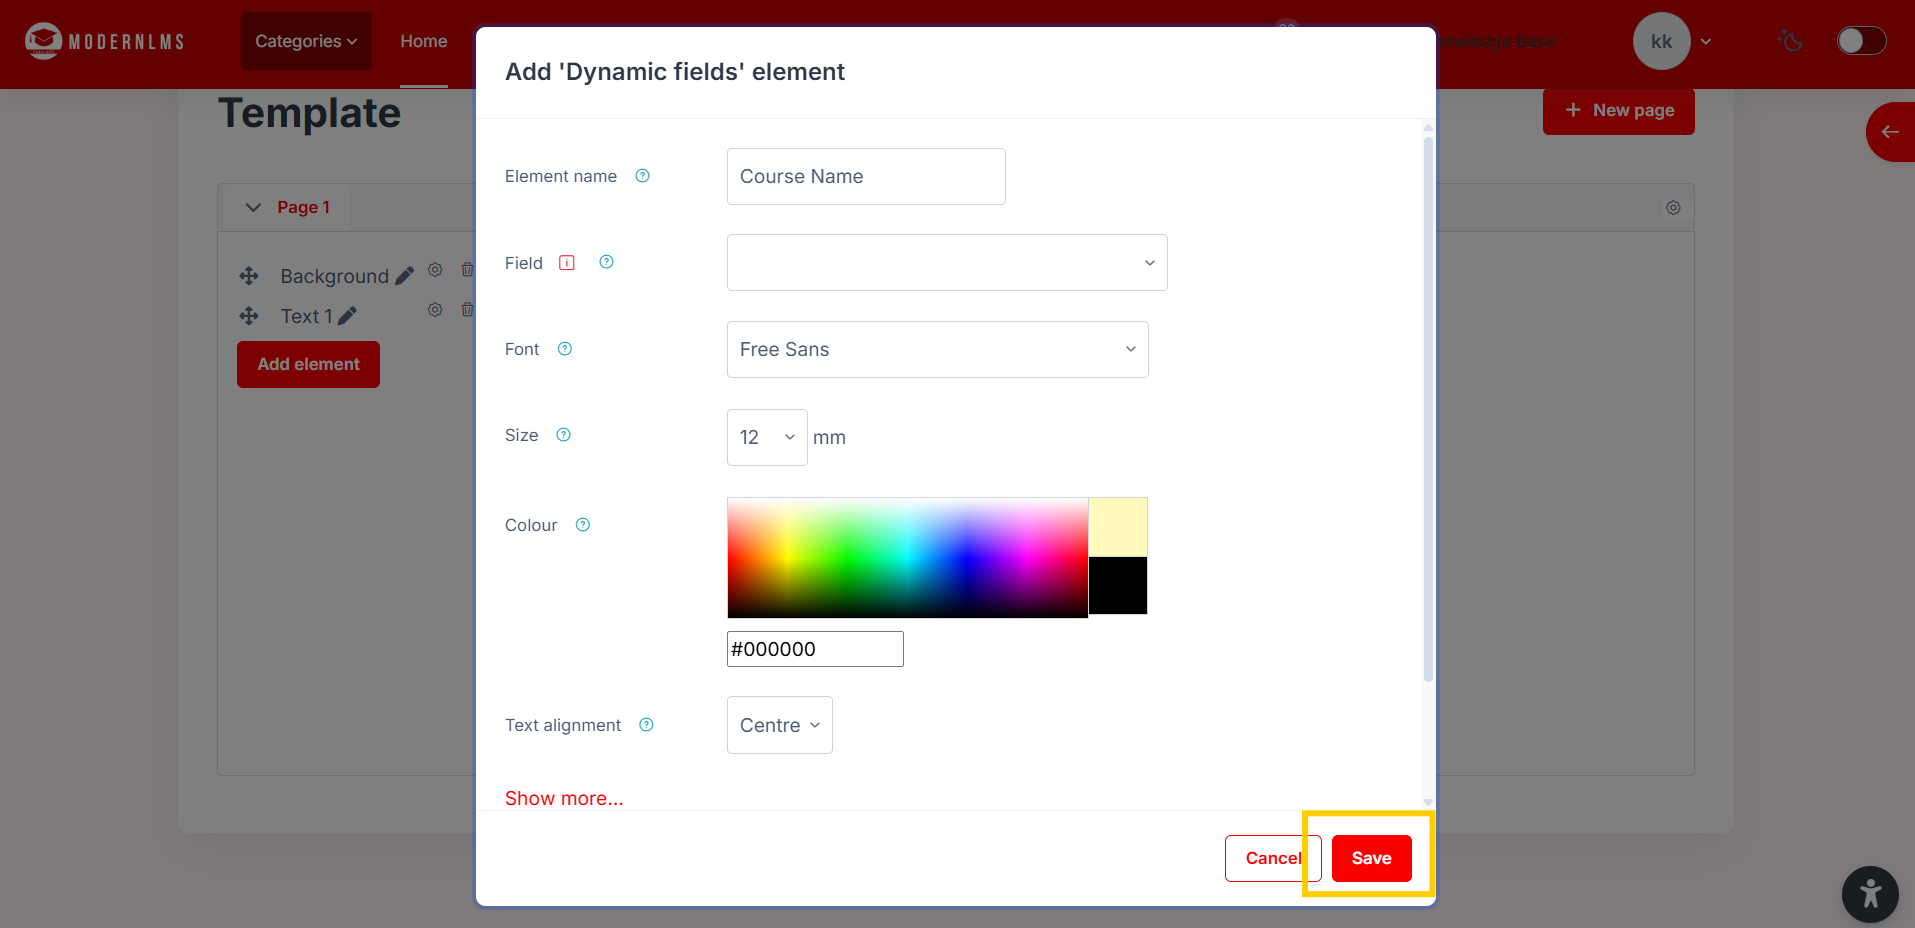Click the black current colour swatch

1118,586
